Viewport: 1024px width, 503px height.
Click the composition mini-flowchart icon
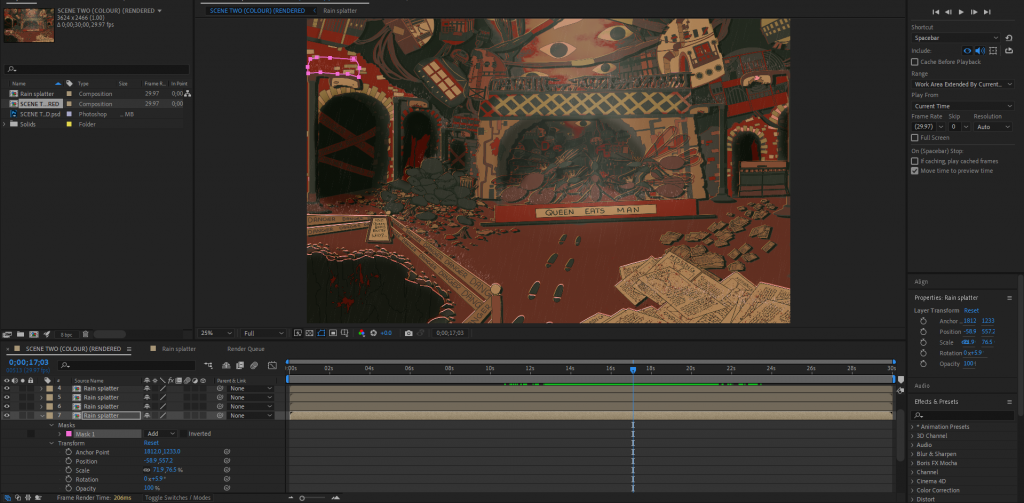(208, 366)
